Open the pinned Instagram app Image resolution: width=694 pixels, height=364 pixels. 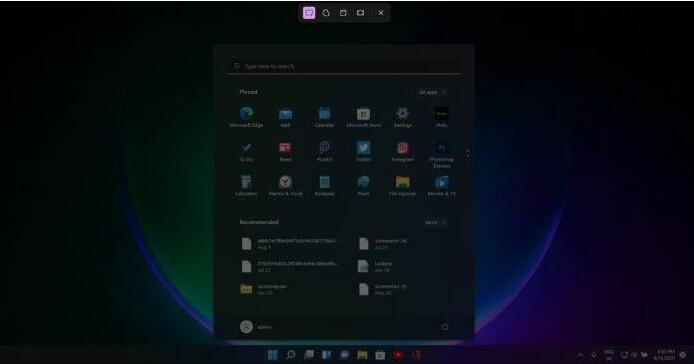click(402, 152)
